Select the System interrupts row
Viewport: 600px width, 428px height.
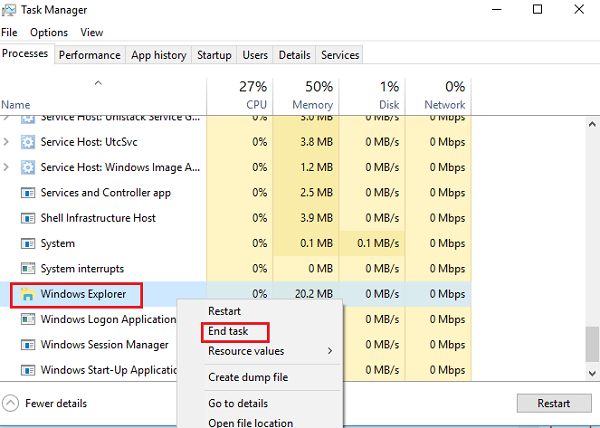click(235, 269)
